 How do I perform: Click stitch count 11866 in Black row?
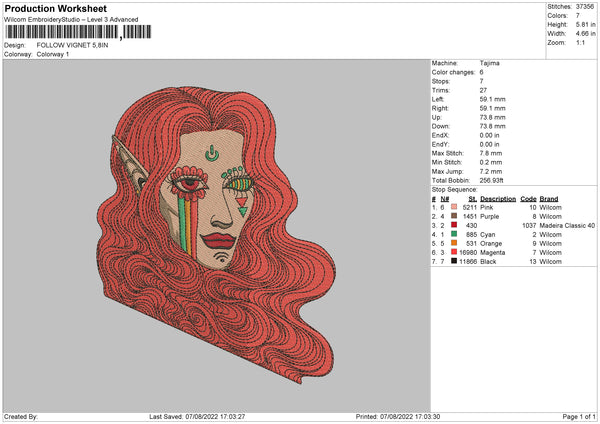pos(468,262)
